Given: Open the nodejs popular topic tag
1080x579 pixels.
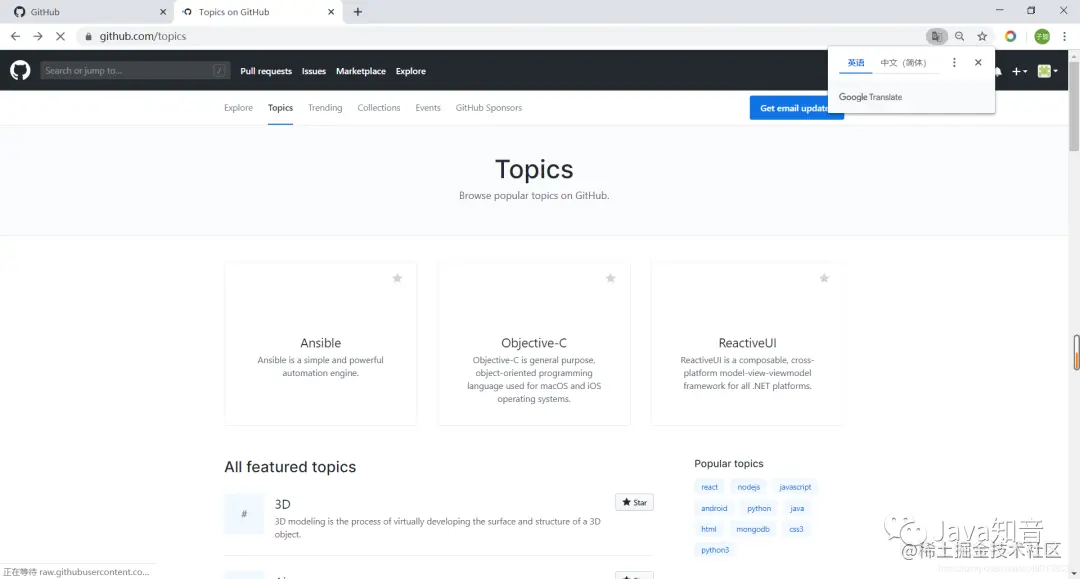Looking at the screenshot, I should pyautogui.click(x=749, y=487).
